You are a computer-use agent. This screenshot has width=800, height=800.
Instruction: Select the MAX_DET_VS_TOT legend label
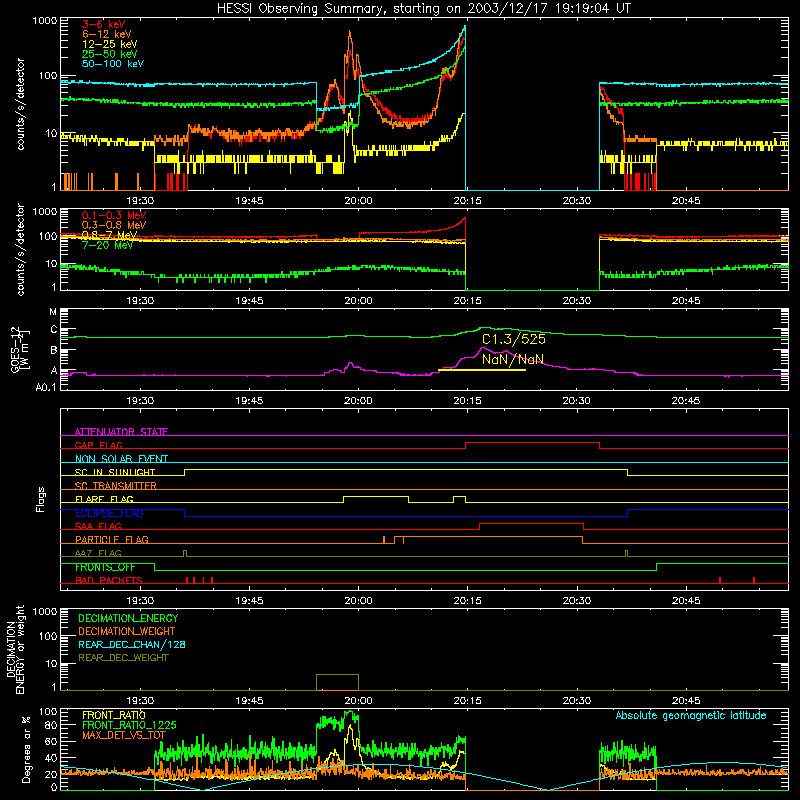(x=123, y=735)
